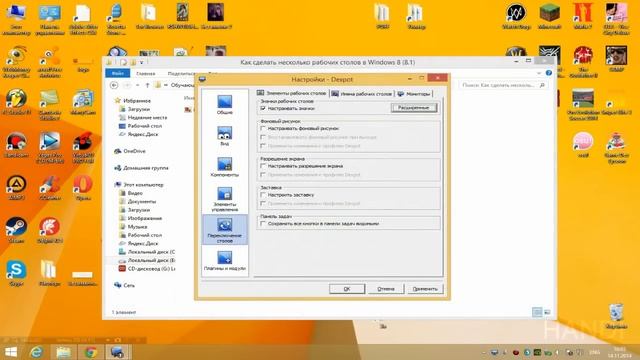Switch to Элементы рабочих столов tab
Image resolution: width=640 pixels, height=360 pixels.
coord(292,93)
